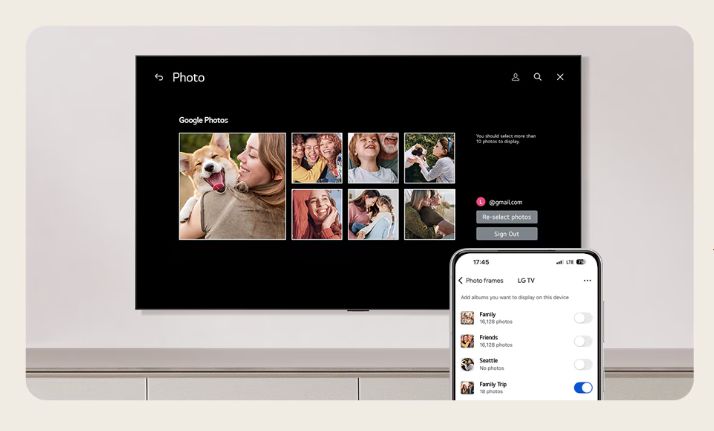Select the large dog and woman photo
This screenshot has width=714, height=431.
[232, 186]
